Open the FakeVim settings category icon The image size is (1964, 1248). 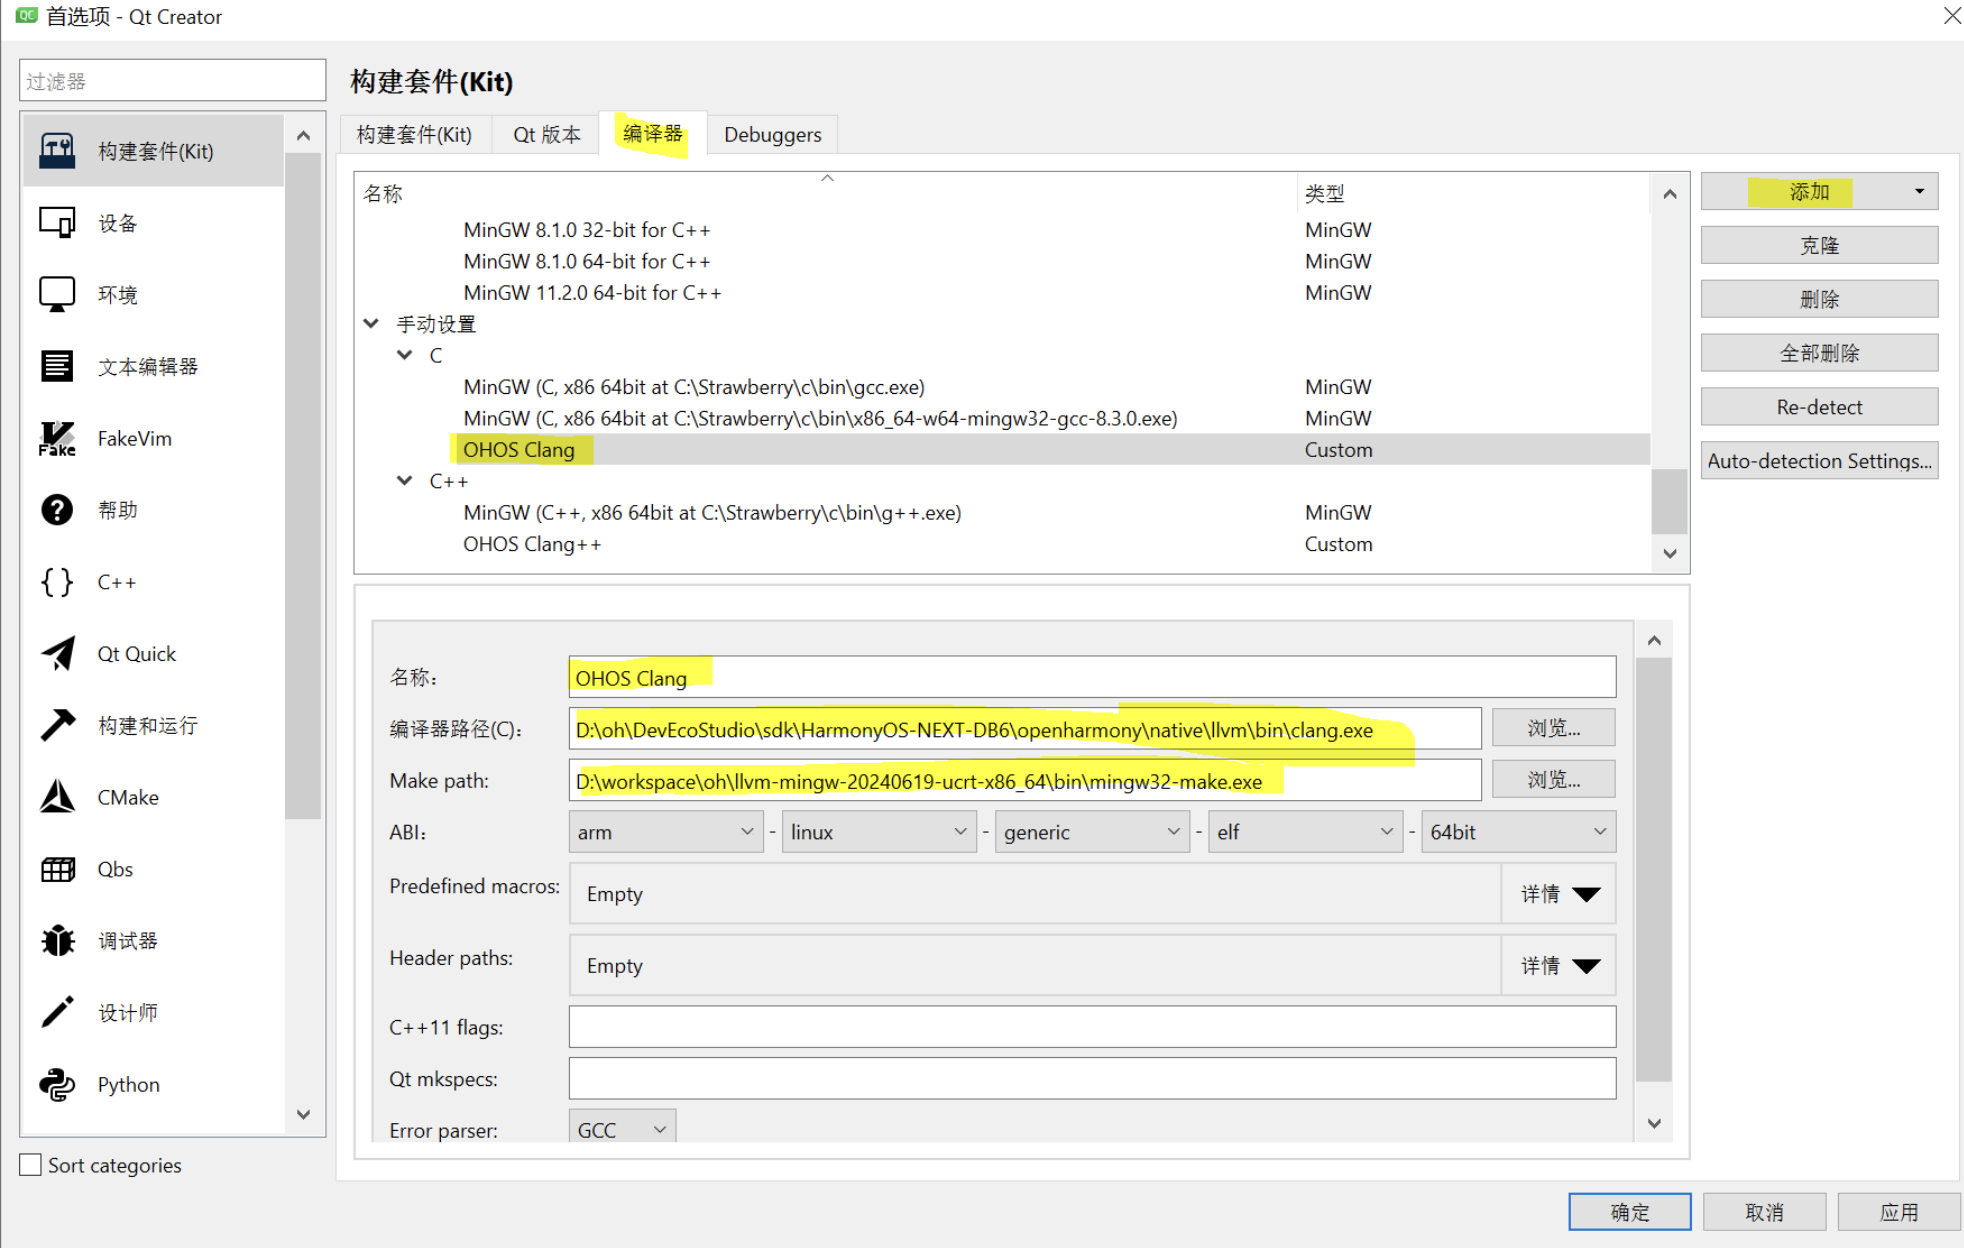[57, 438]
